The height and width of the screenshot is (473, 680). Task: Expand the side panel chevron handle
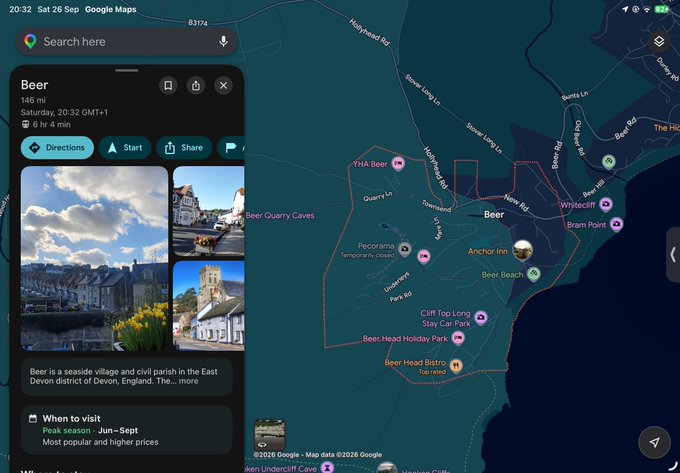673,255
